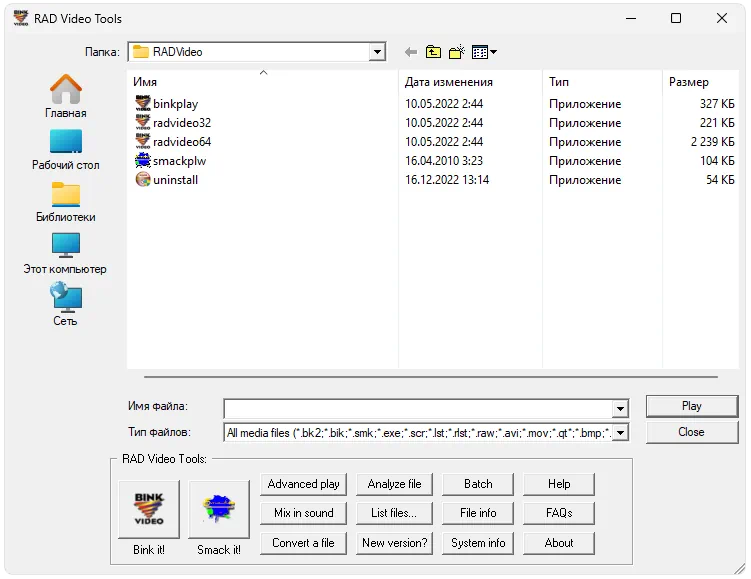Image resolution: width=751 pixels, height=579 pixels.
Task: Click the date 16.12.2022 13:14
Action: [447, 180]
